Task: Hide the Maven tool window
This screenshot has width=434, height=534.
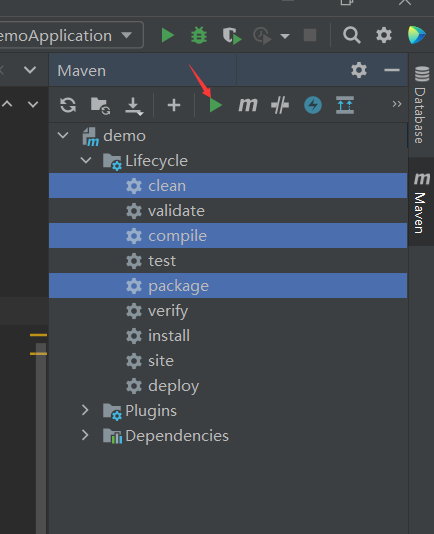Action: [x=392, y=70]
